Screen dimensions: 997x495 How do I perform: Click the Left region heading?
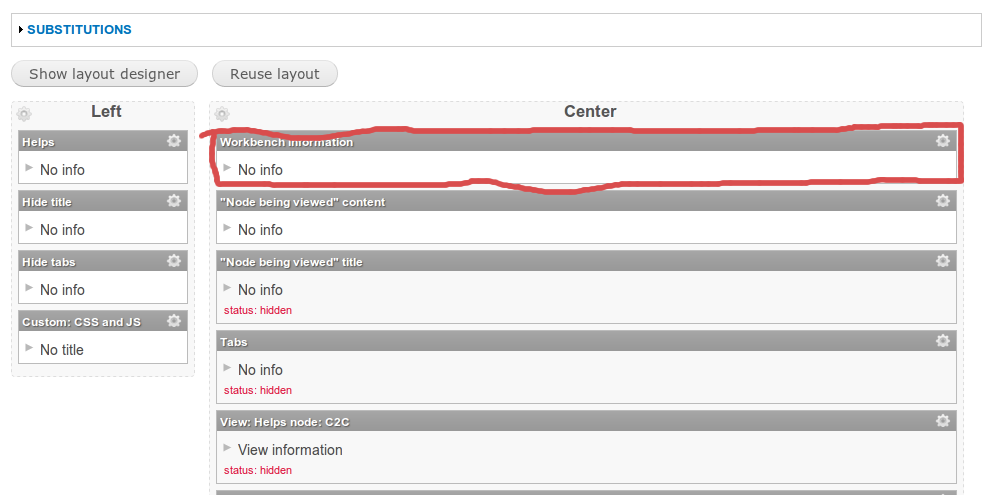106,111
